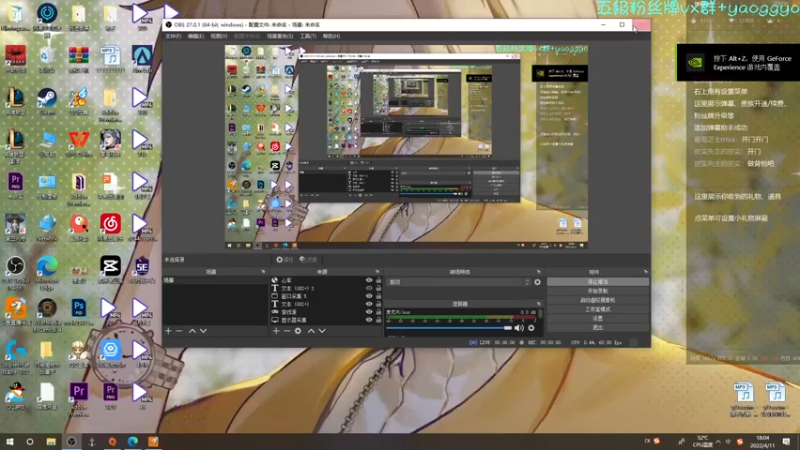Select QQ penguin desktop icon

tap(15, 396)
